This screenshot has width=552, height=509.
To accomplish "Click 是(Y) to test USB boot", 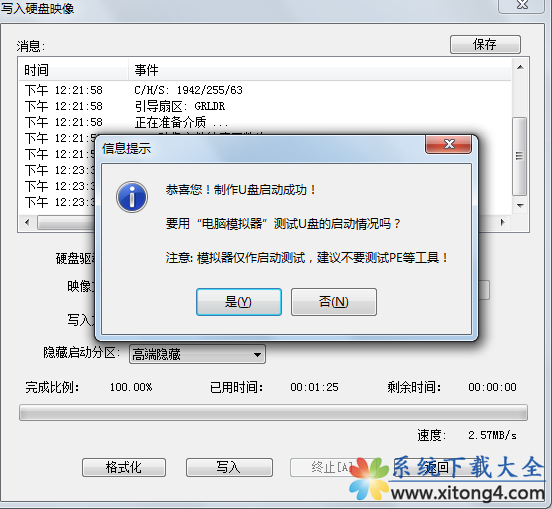I will pos(239,302).
